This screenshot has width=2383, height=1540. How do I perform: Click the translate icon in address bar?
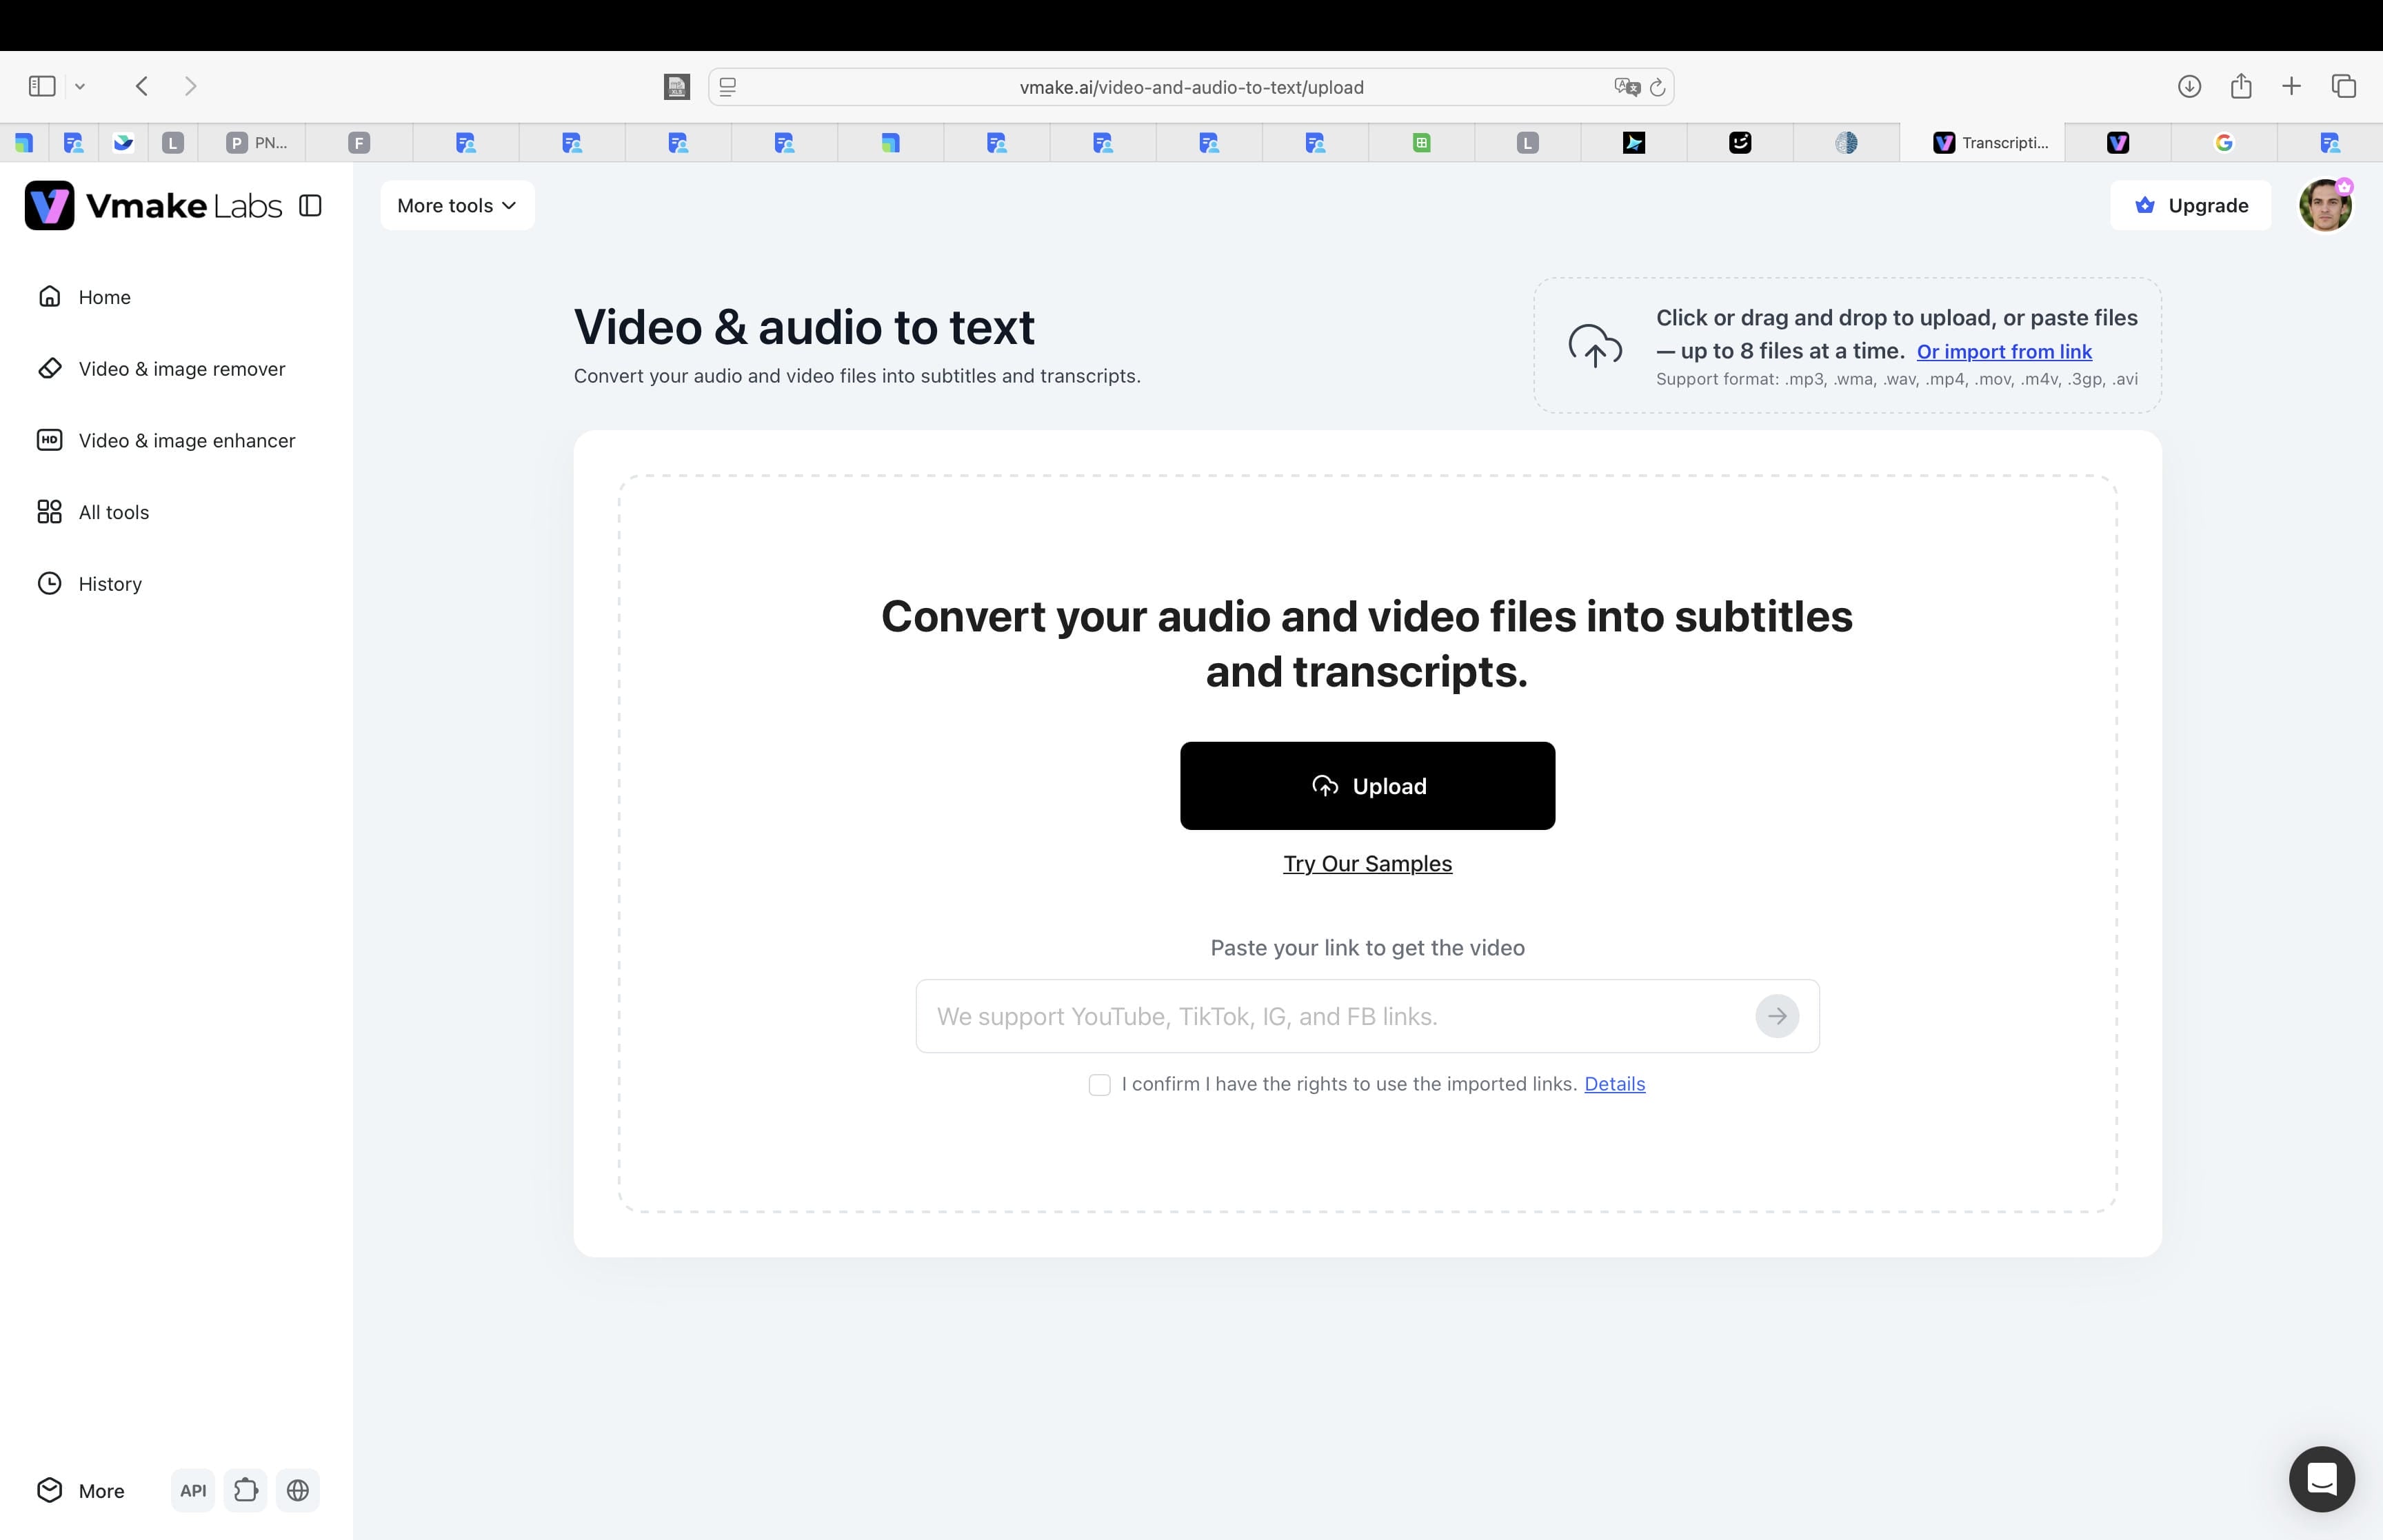1626,87
